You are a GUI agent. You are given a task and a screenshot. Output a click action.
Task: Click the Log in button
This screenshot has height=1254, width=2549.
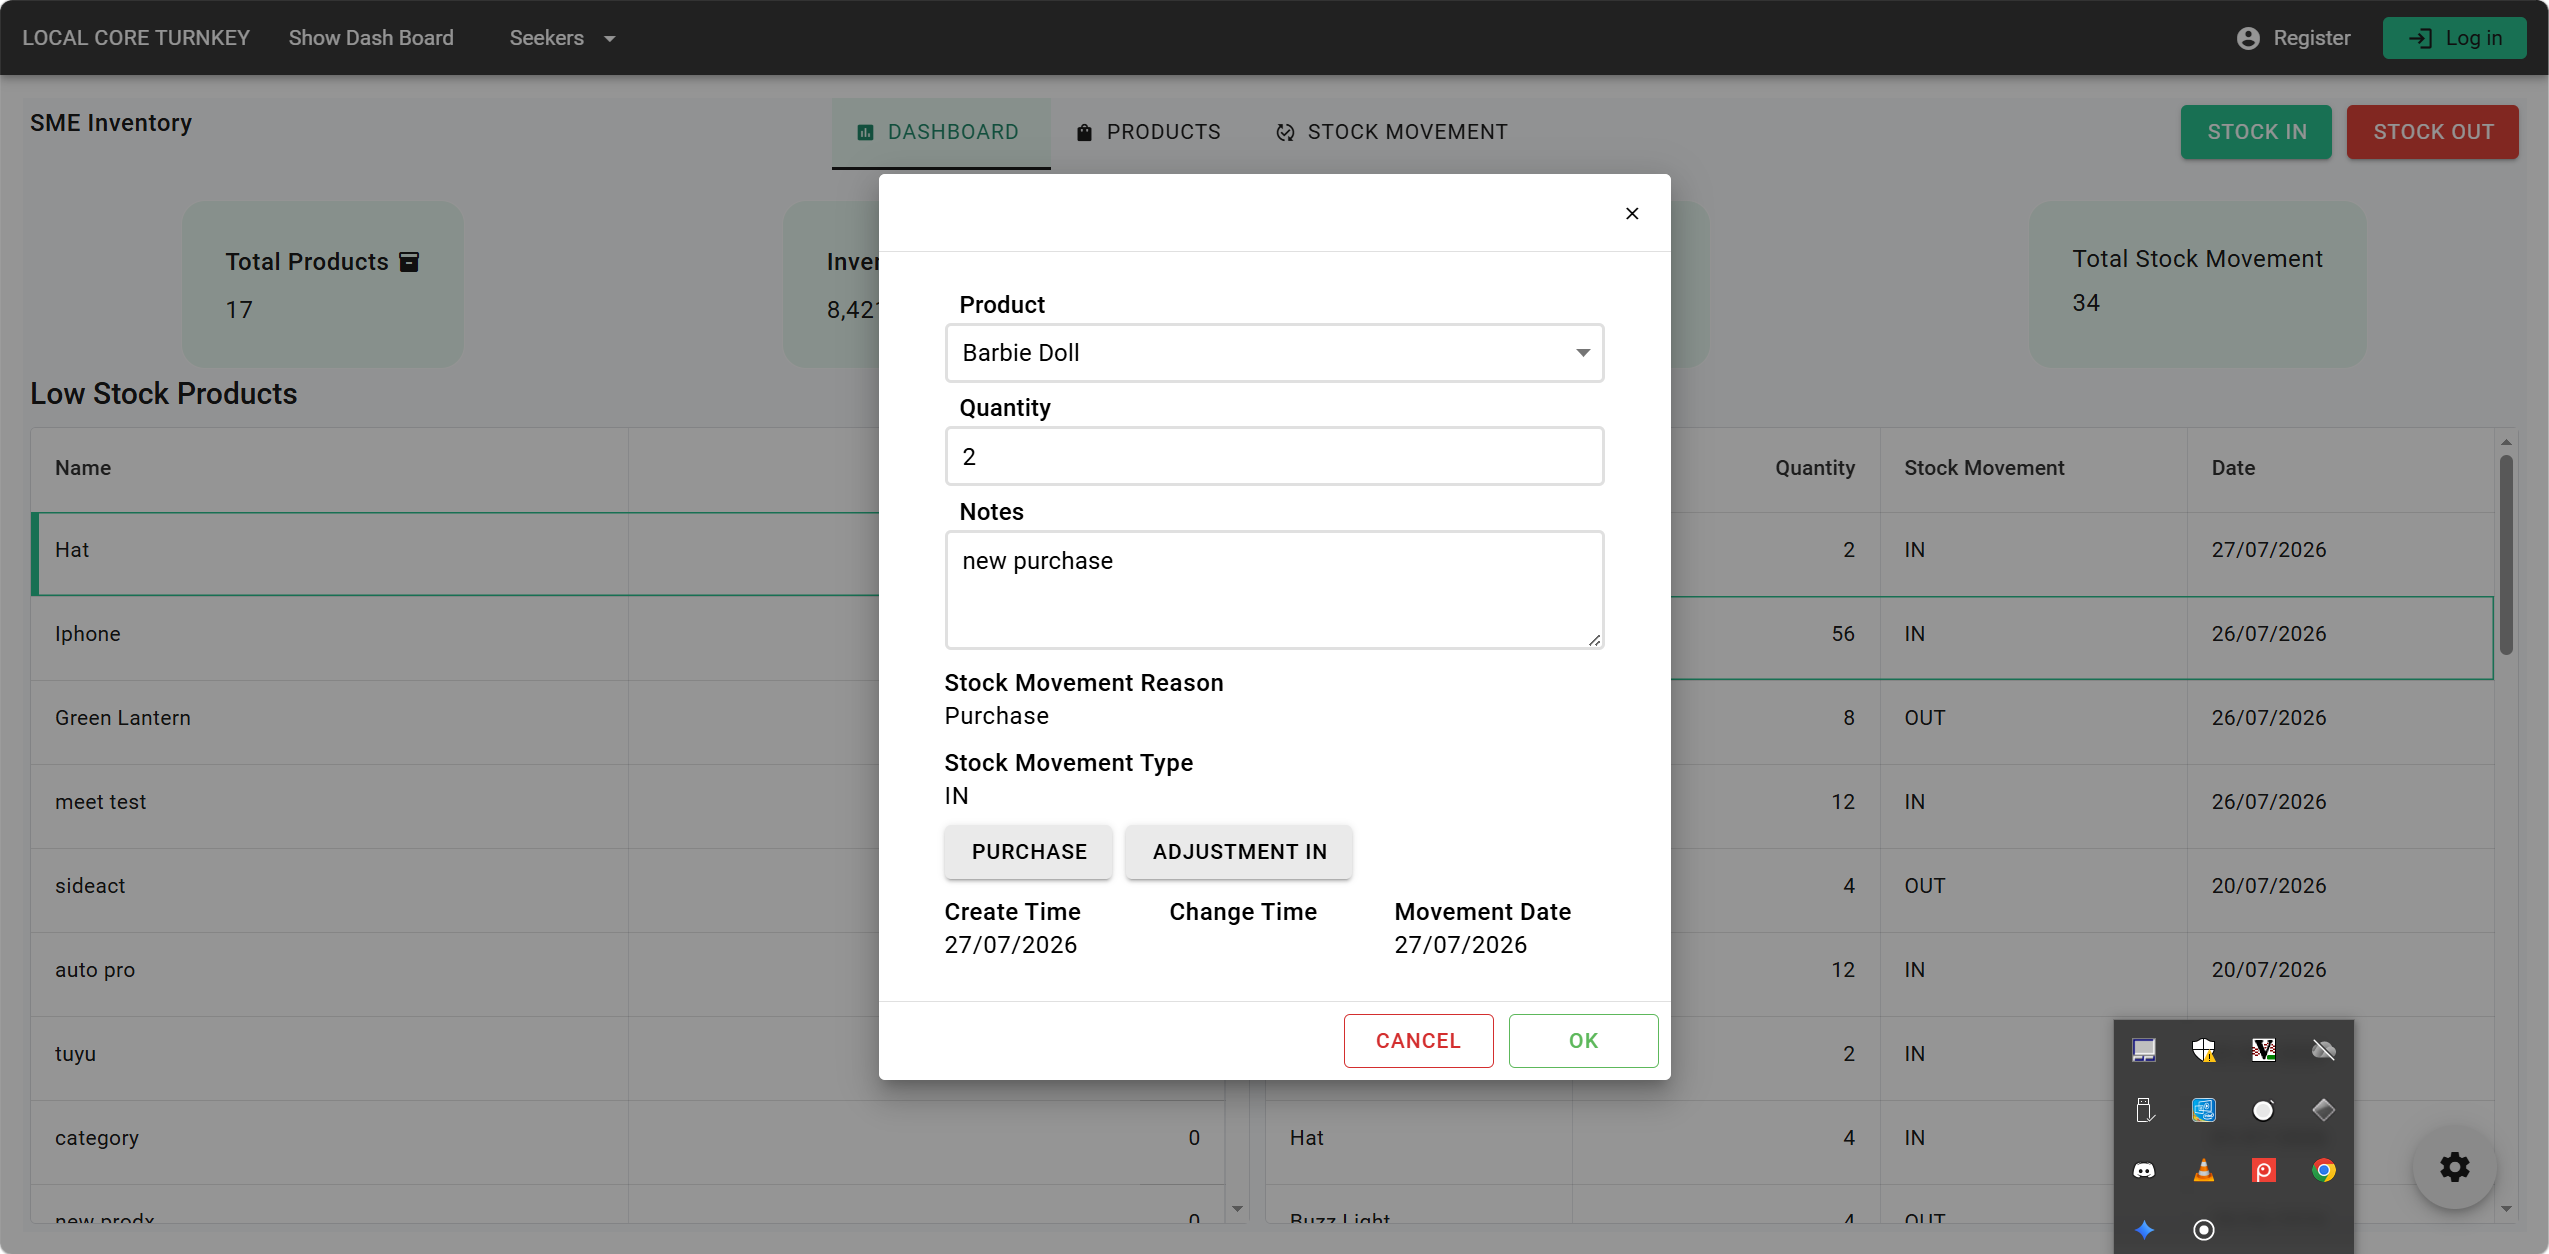click(2454, 38)
